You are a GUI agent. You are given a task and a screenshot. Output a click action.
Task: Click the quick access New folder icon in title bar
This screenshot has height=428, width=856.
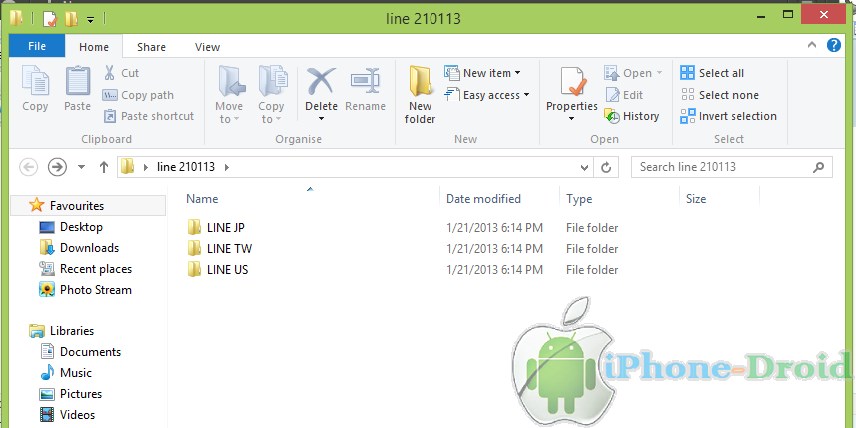click(x=71, y=19)
